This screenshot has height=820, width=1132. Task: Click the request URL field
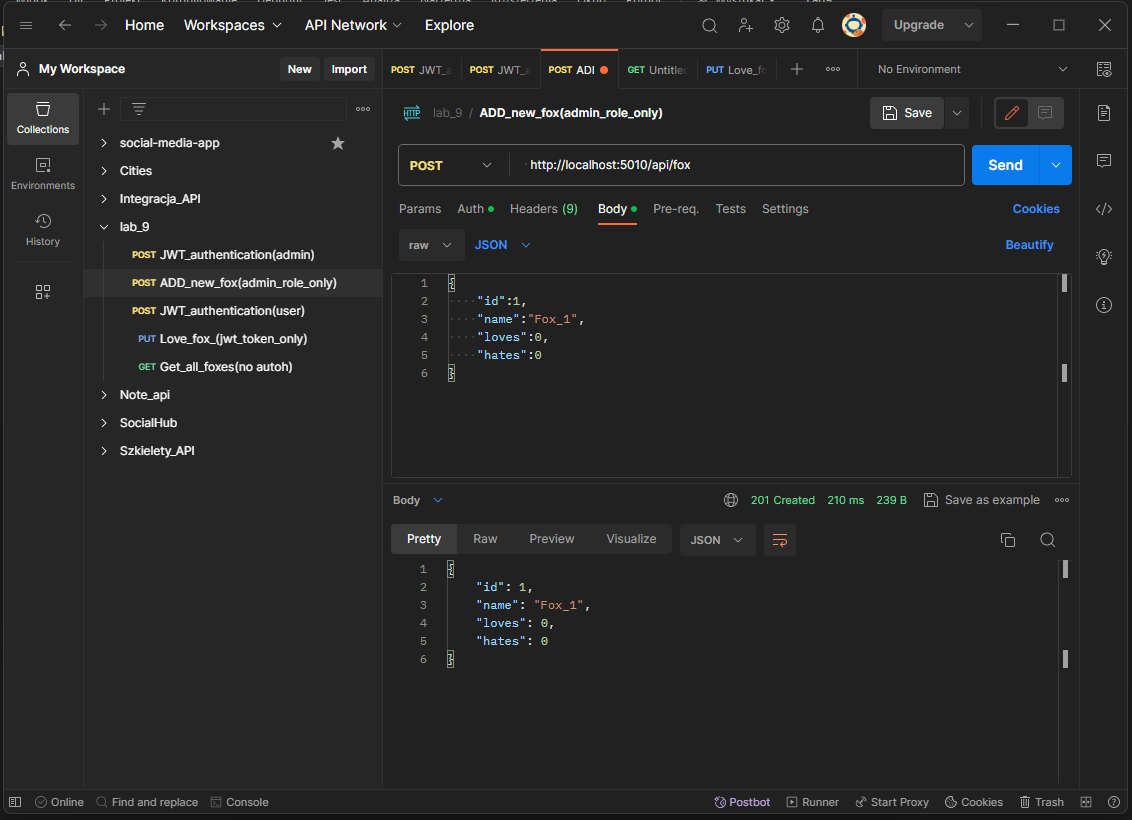[736, 165]
